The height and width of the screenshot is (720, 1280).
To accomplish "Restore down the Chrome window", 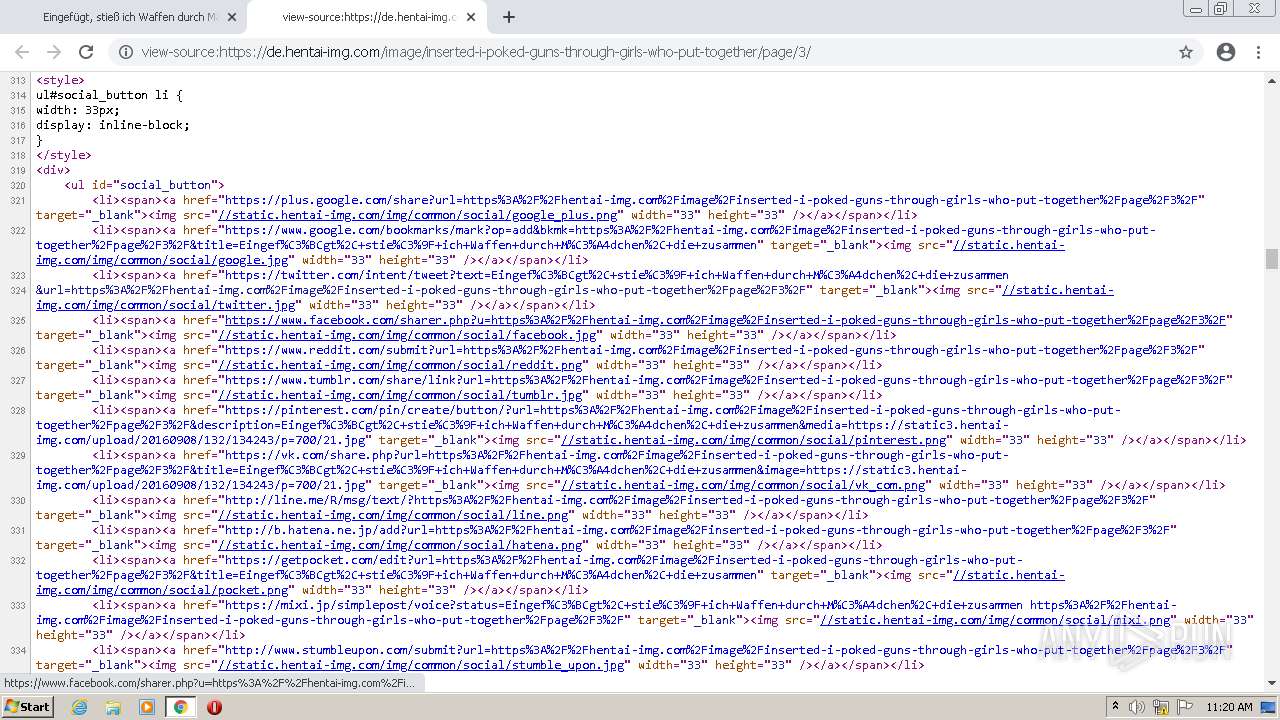I will tap(1220, 9).
